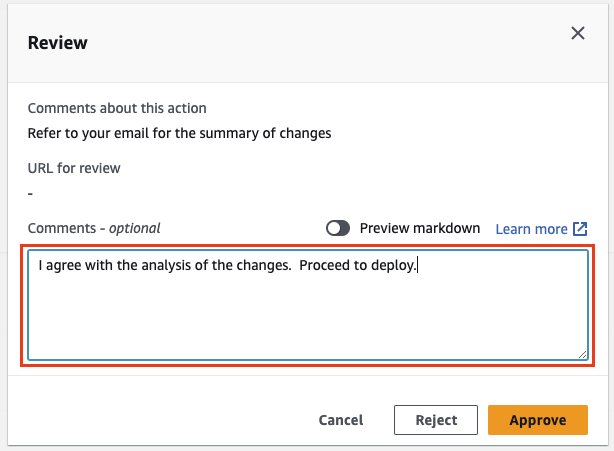Viewport: 614px width, 451px height.
Task: Click the "Refer to your email" summary text
Action: pyautogui.click(x=179, y=132)
